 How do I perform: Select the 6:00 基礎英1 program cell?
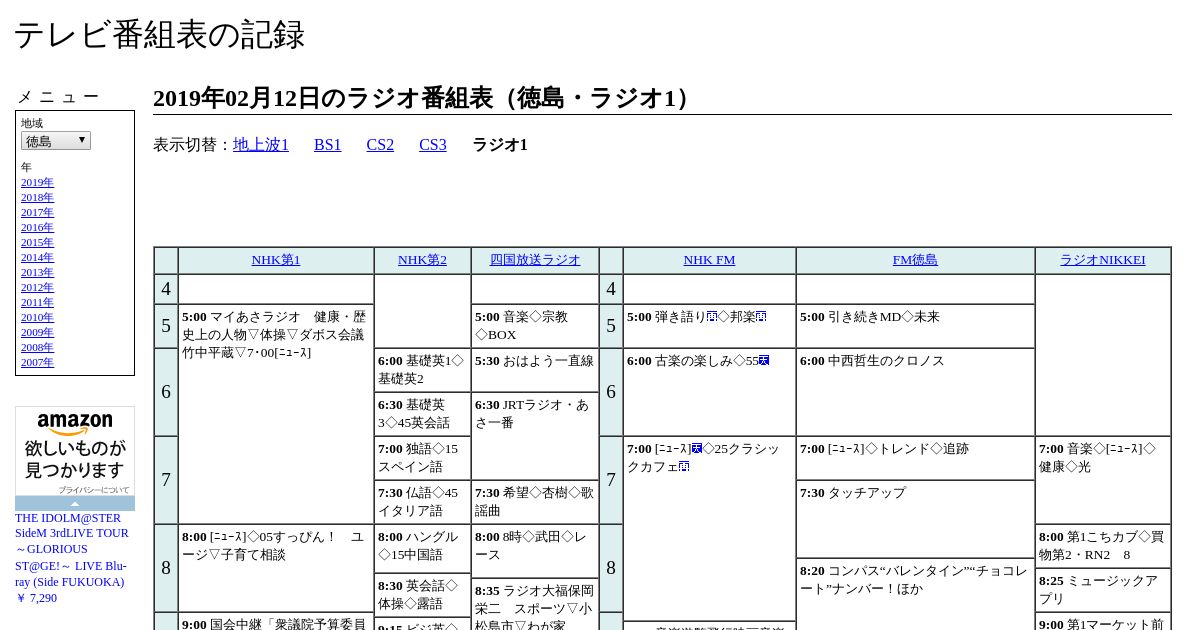(422, 370)
